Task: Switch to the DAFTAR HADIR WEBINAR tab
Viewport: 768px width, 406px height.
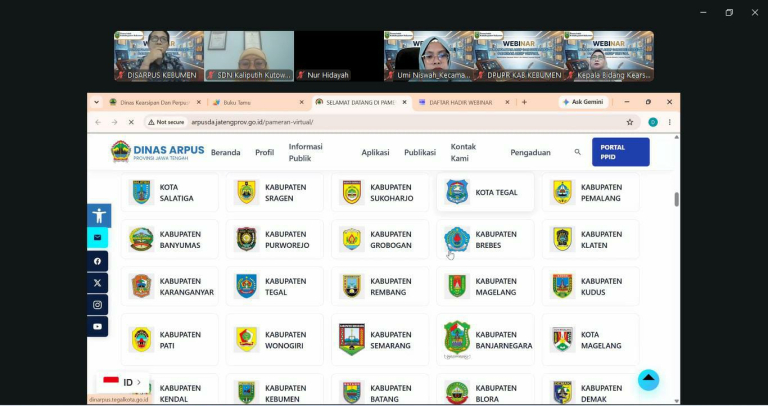Action: point(463,102)
